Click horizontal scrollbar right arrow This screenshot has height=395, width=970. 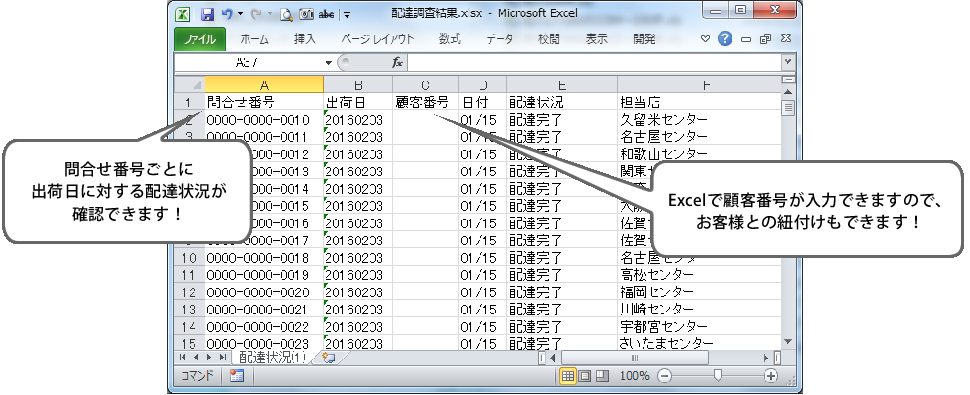point(766,358)
